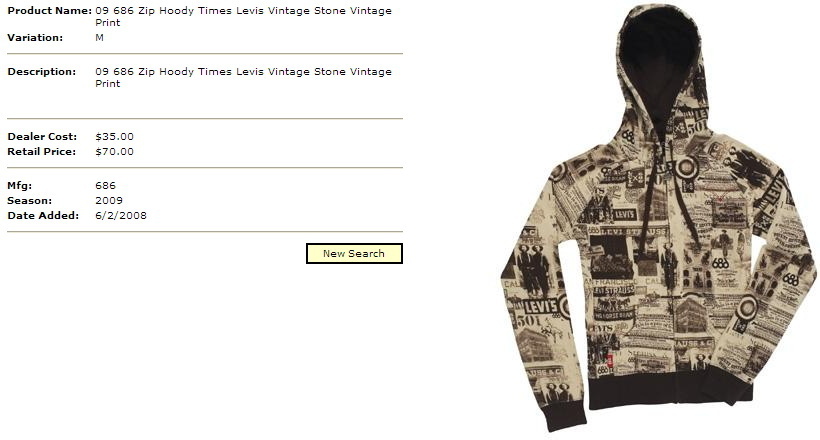
Task: Select the Product Name value text
Action: [x=243, y=16]
